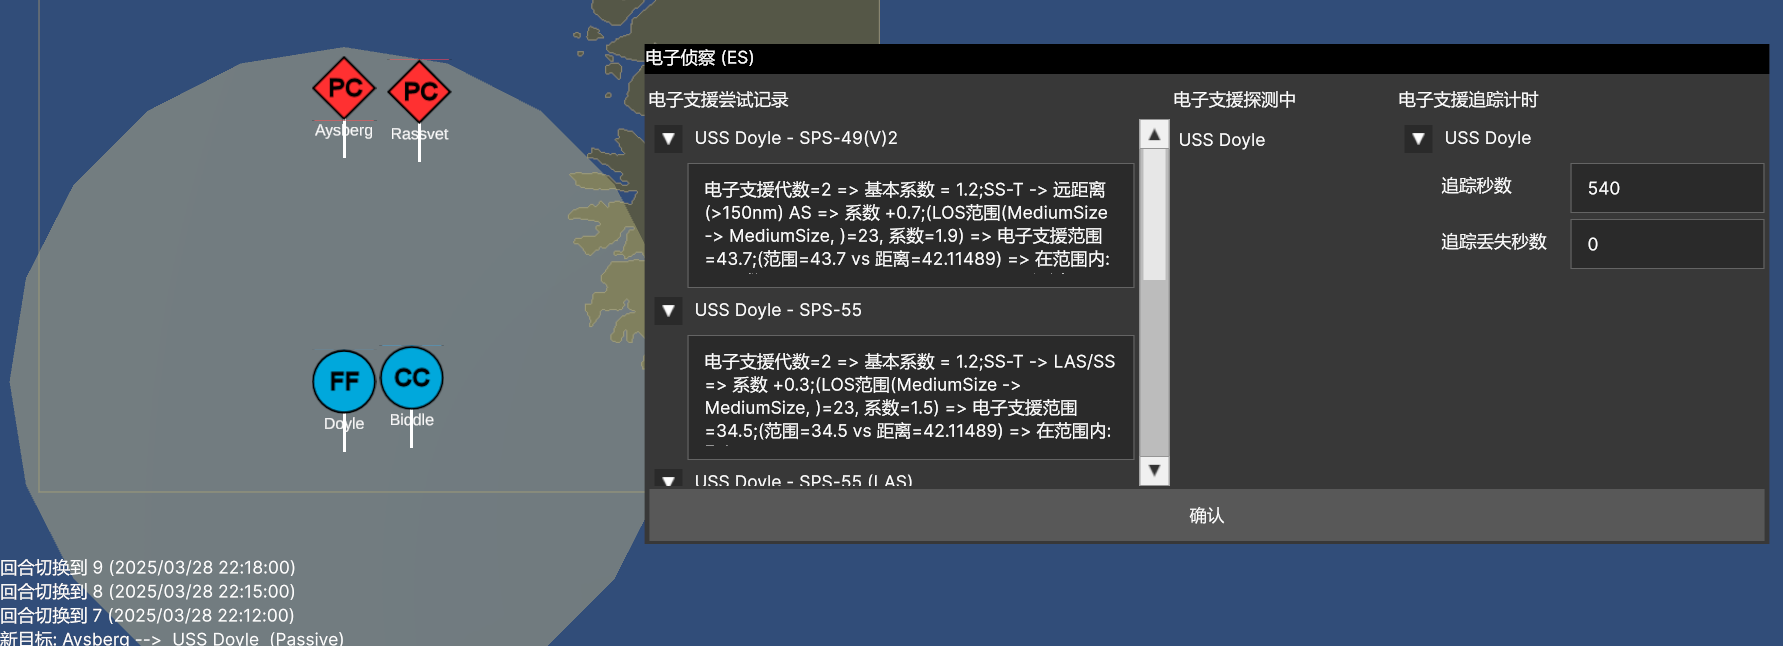The image size is (1783, 646).
Task: Click log line 回合切换到 8 (22:15:00)
Action: 148,592
